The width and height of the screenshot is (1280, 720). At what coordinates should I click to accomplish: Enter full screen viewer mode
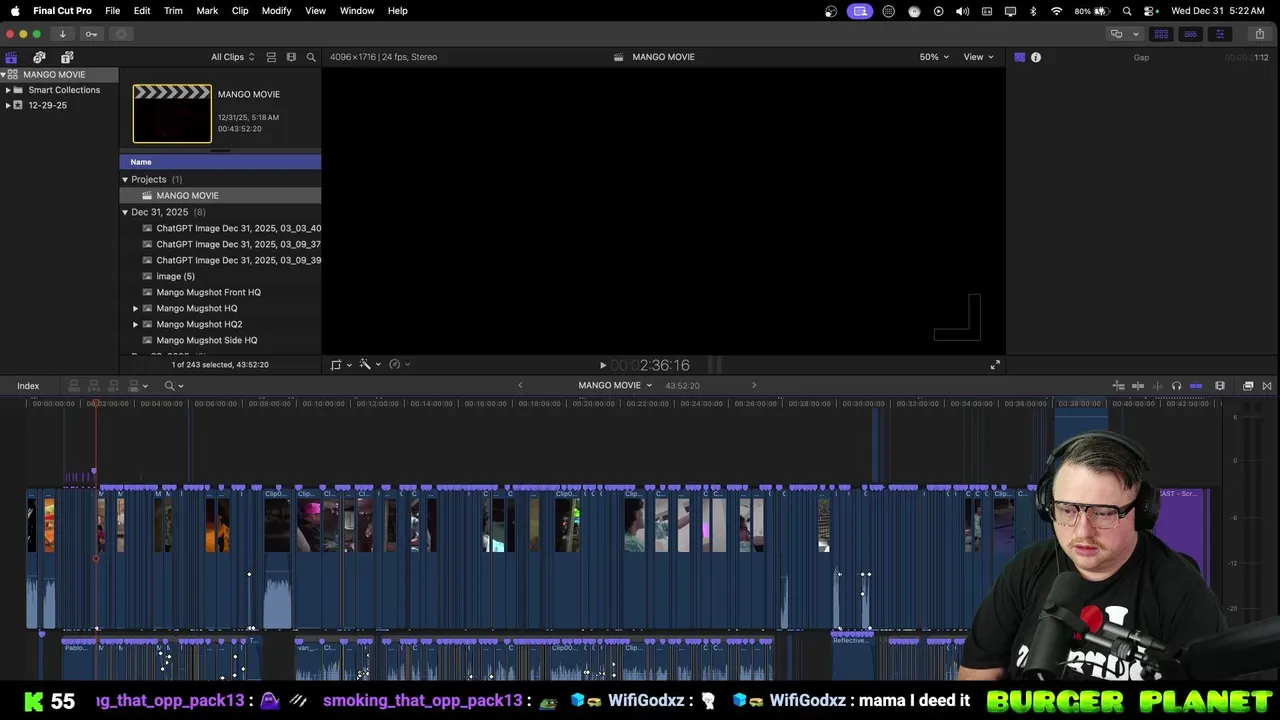(995, 365)
